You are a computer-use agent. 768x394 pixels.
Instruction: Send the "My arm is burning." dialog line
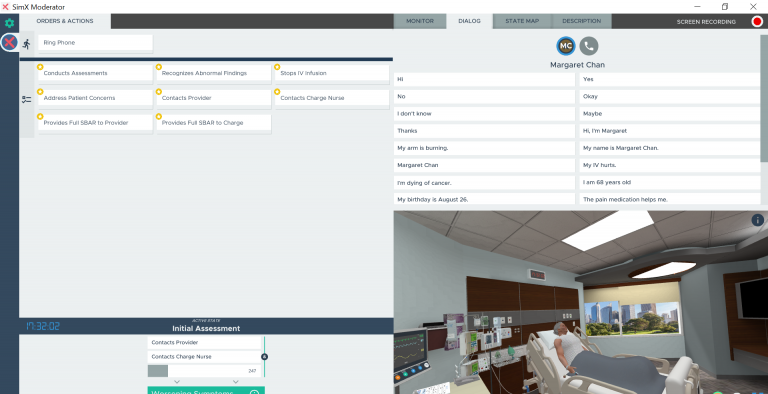tap(484, 148)
